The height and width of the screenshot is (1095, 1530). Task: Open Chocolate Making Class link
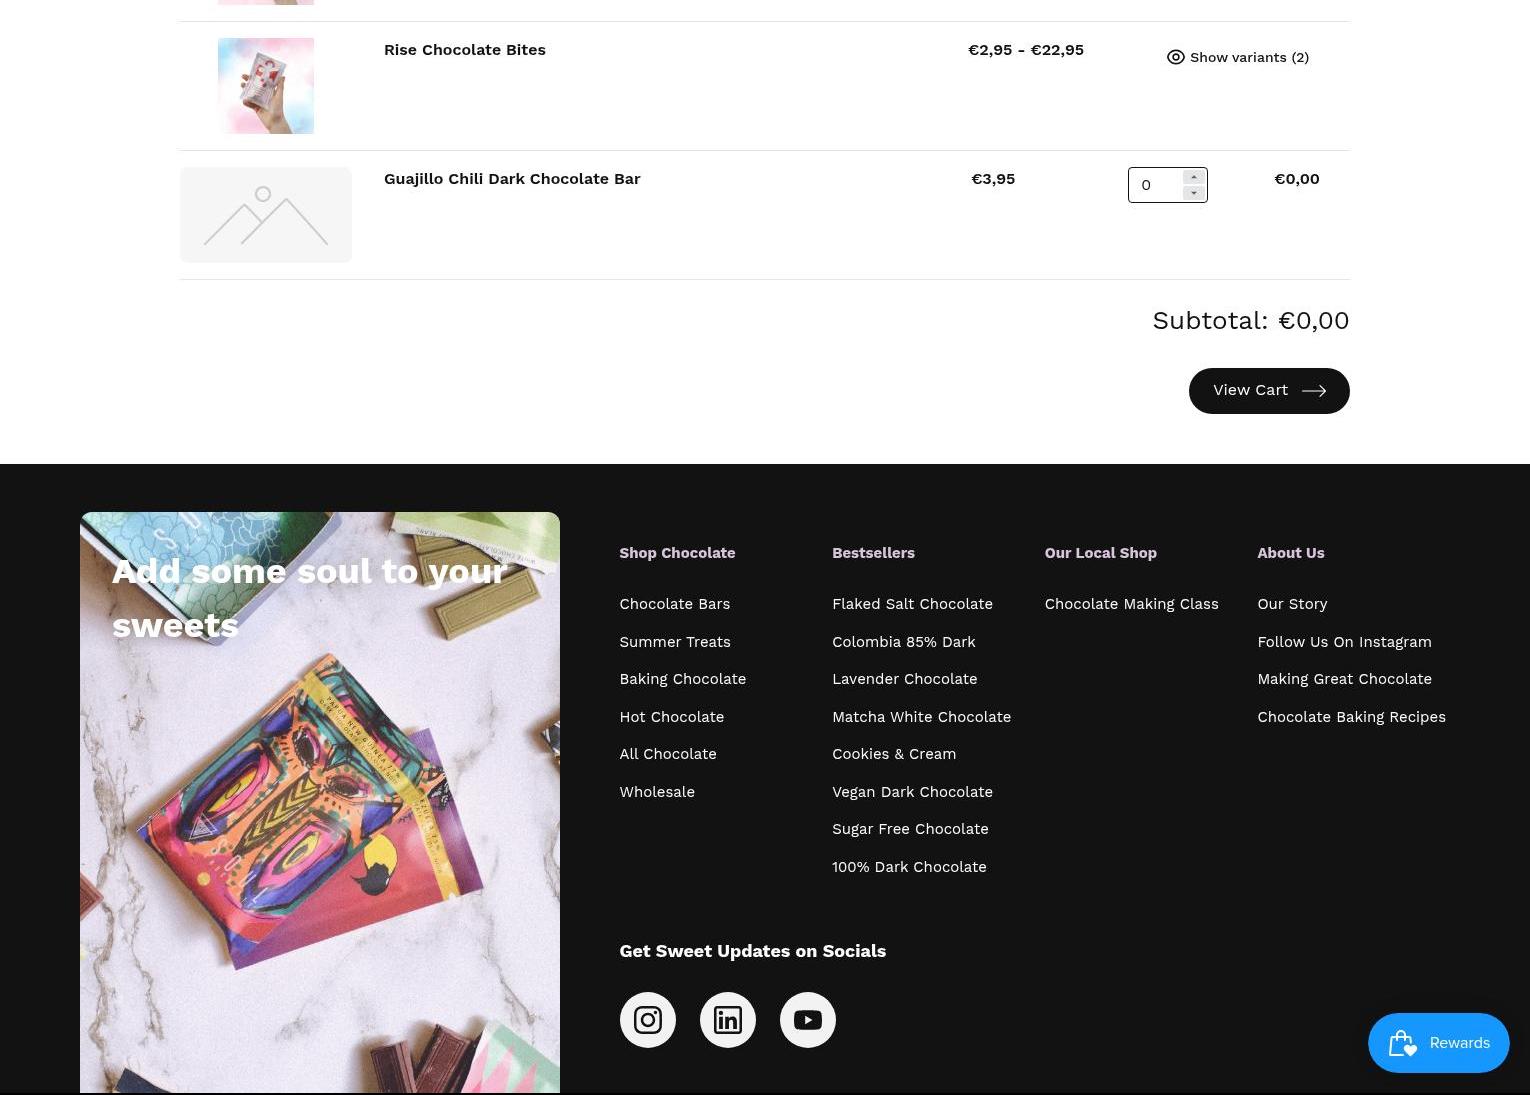[1131, 604]
